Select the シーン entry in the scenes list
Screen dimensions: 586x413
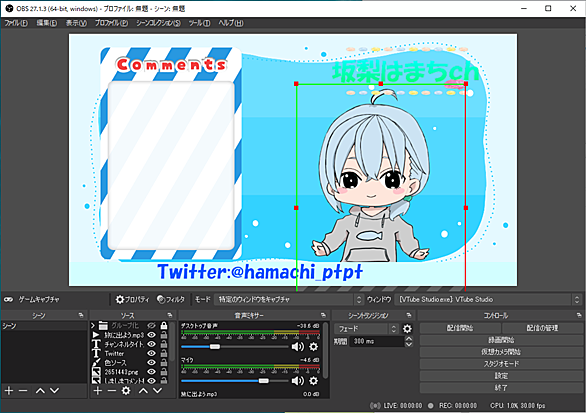coord(44,326)
